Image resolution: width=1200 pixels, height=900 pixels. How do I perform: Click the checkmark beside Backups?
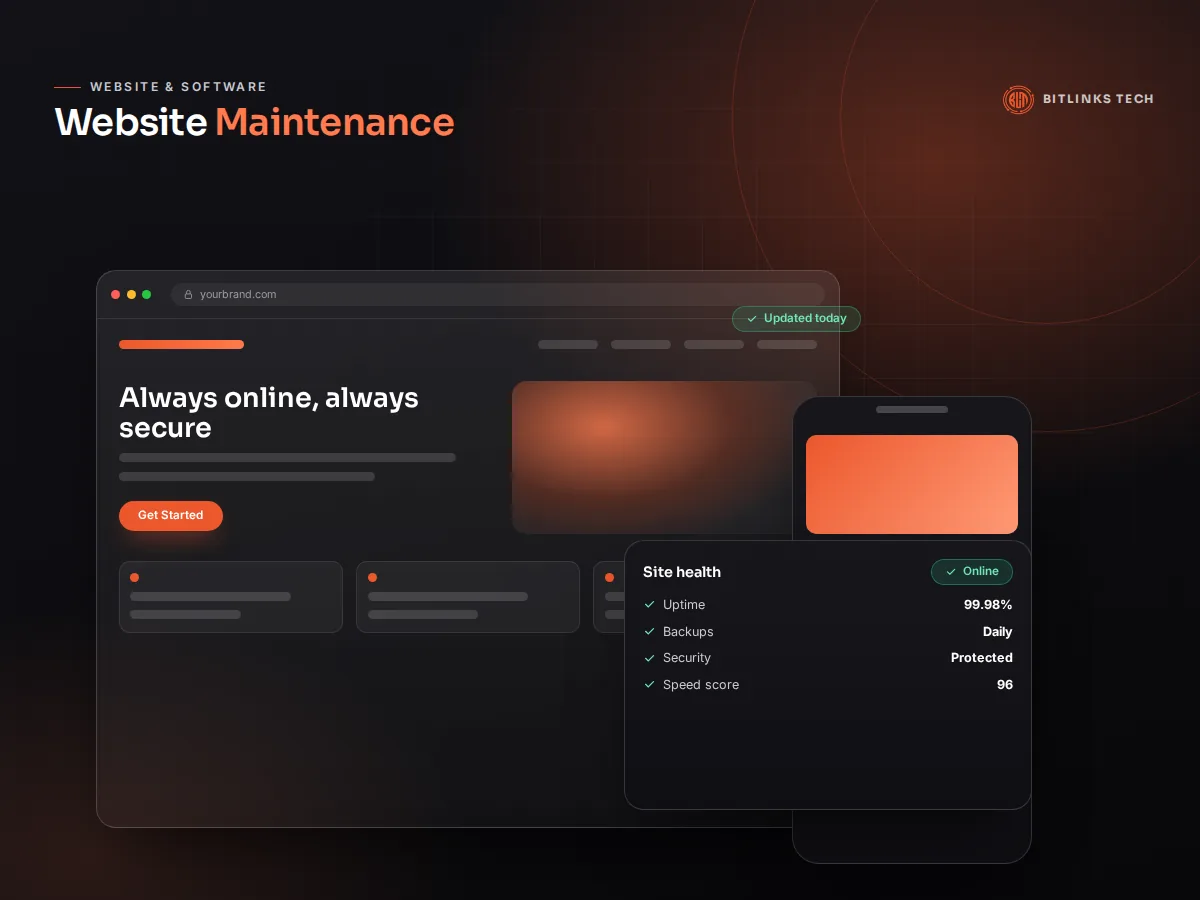[x=650, y=632]
